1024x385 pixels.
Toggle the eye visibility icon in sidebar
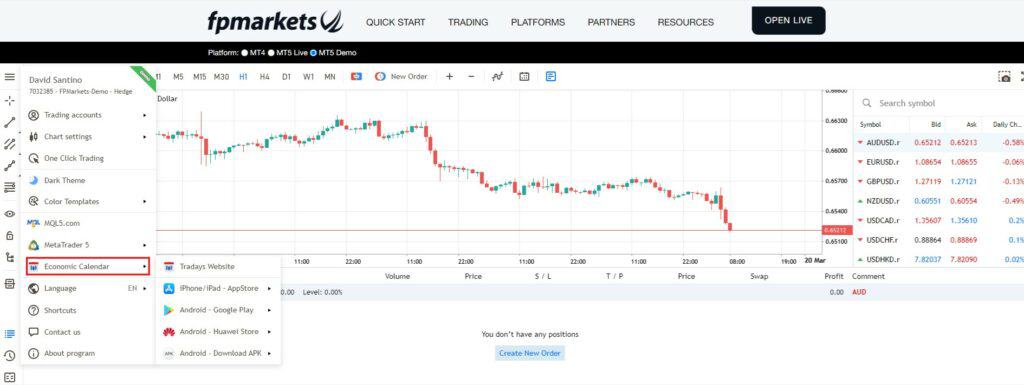pyautogui.click(x=9, y=213)
